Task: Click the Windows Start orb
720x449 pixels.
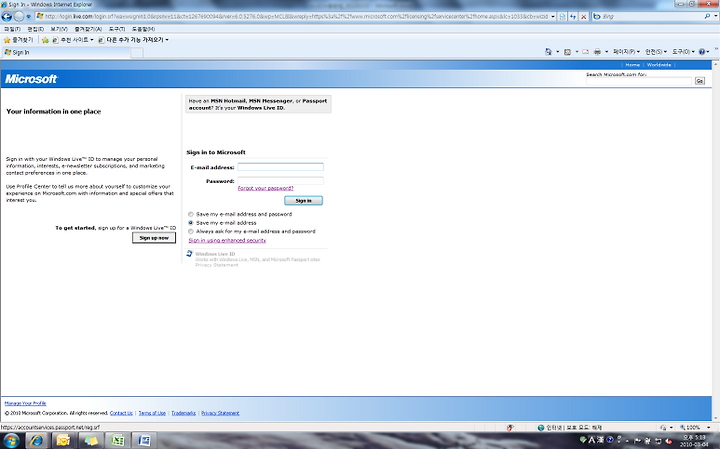Action: (x=11, y=441)
